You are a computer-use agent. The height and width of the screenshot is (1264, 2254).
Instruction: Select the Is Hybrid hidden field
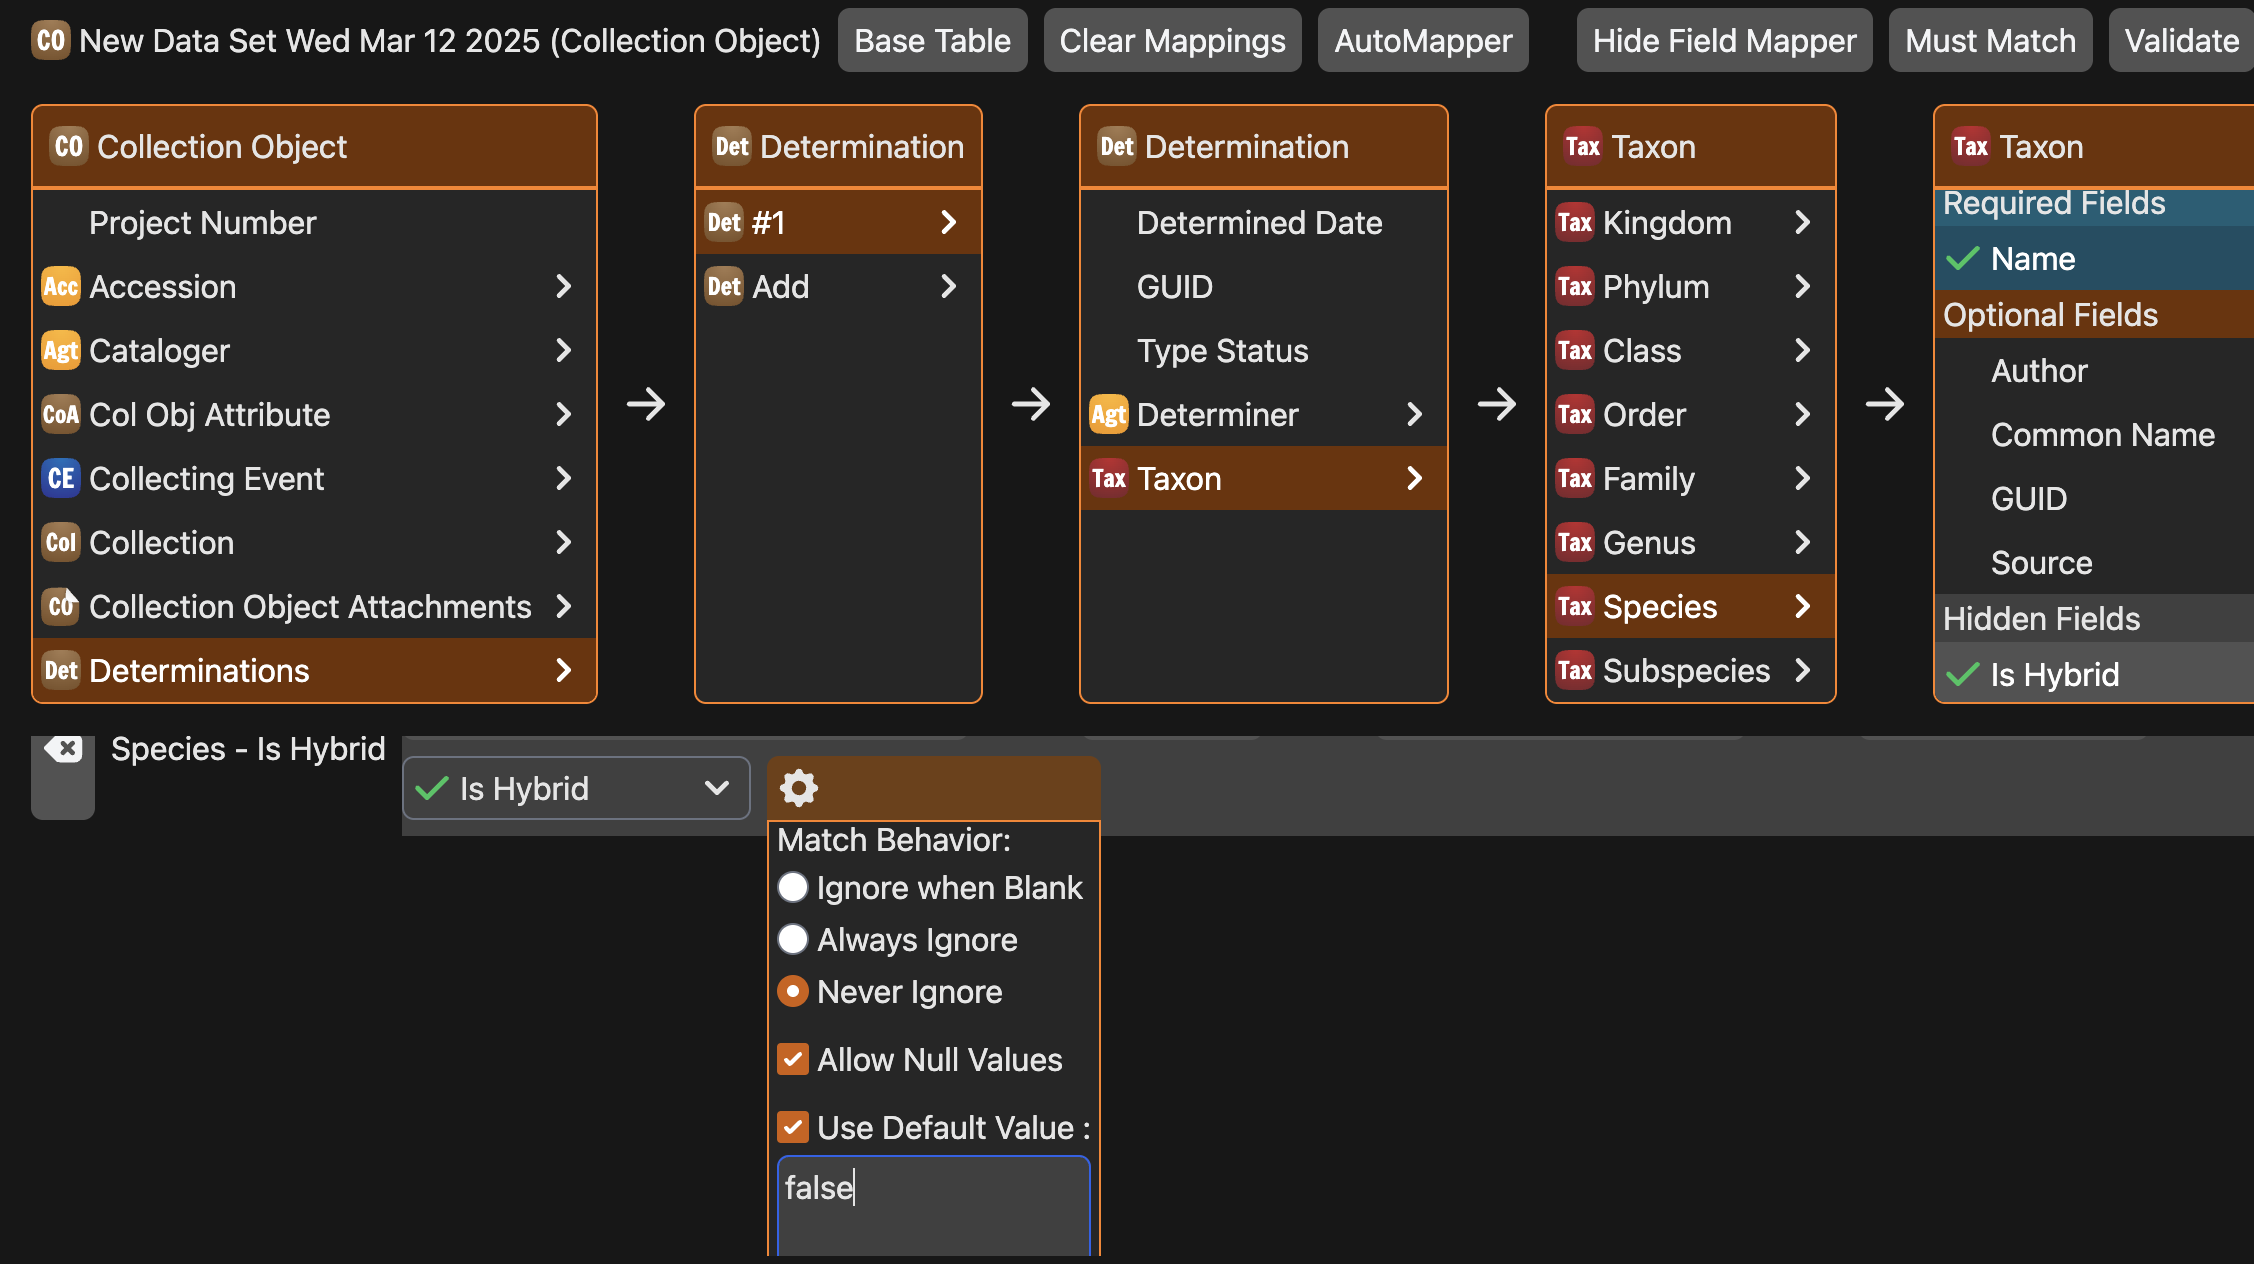[2094, 674]
